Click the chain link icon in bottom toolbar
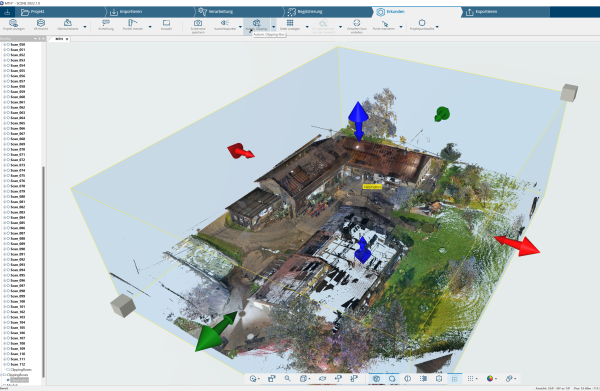 509,378
